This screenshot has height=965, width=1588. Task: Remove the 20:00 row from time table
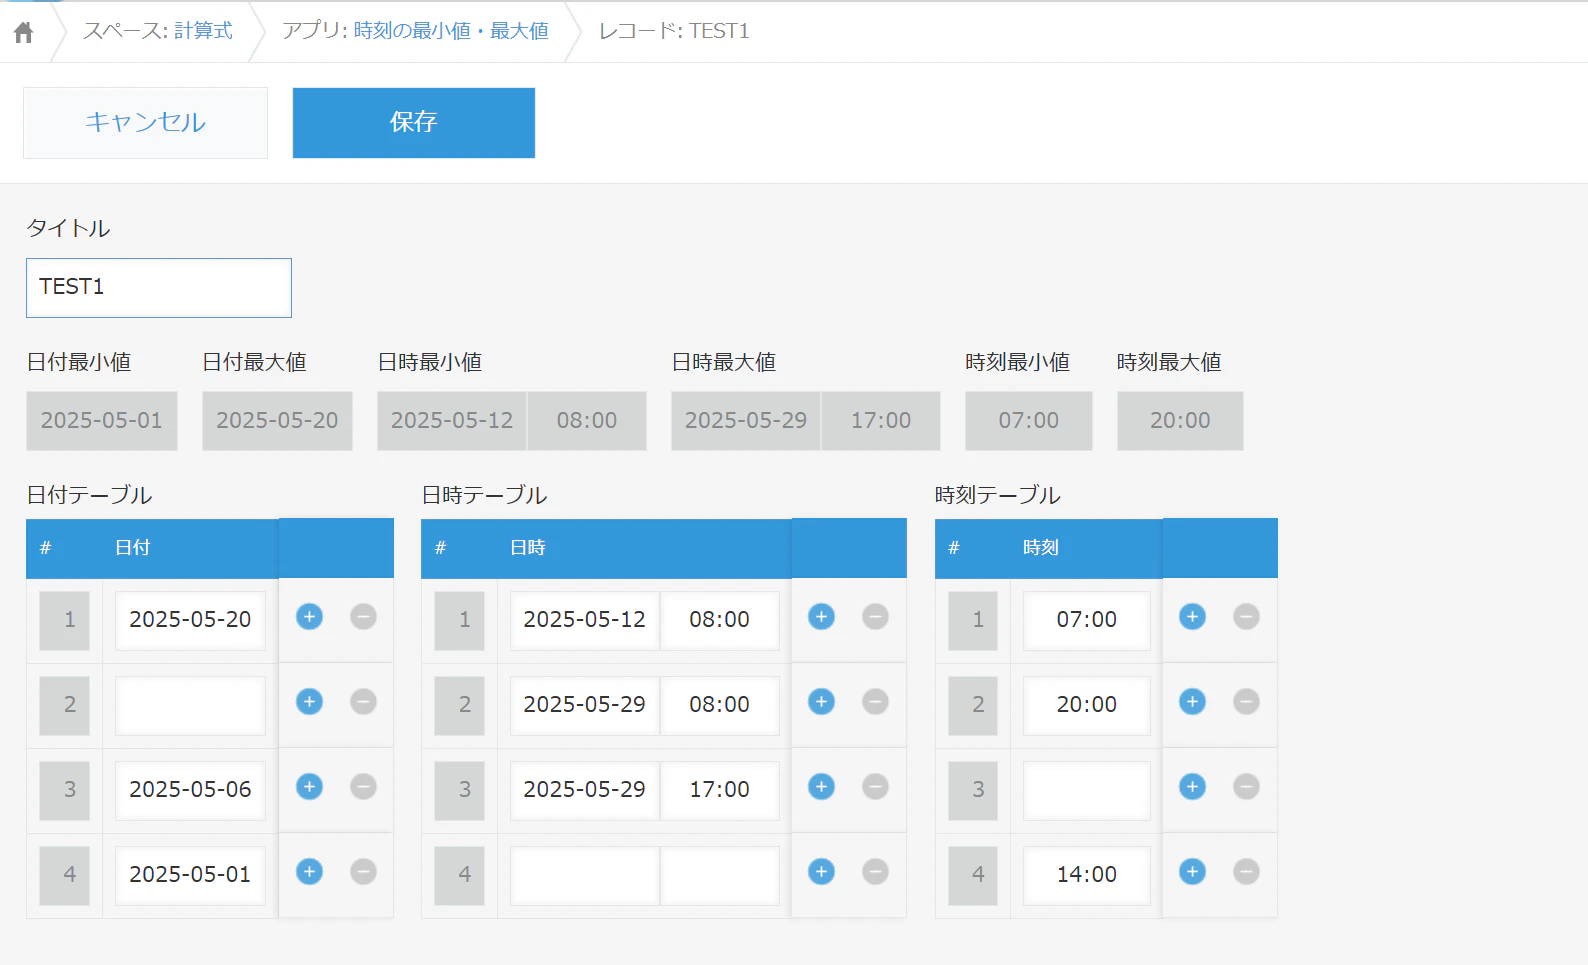[x=1246, y=702]
